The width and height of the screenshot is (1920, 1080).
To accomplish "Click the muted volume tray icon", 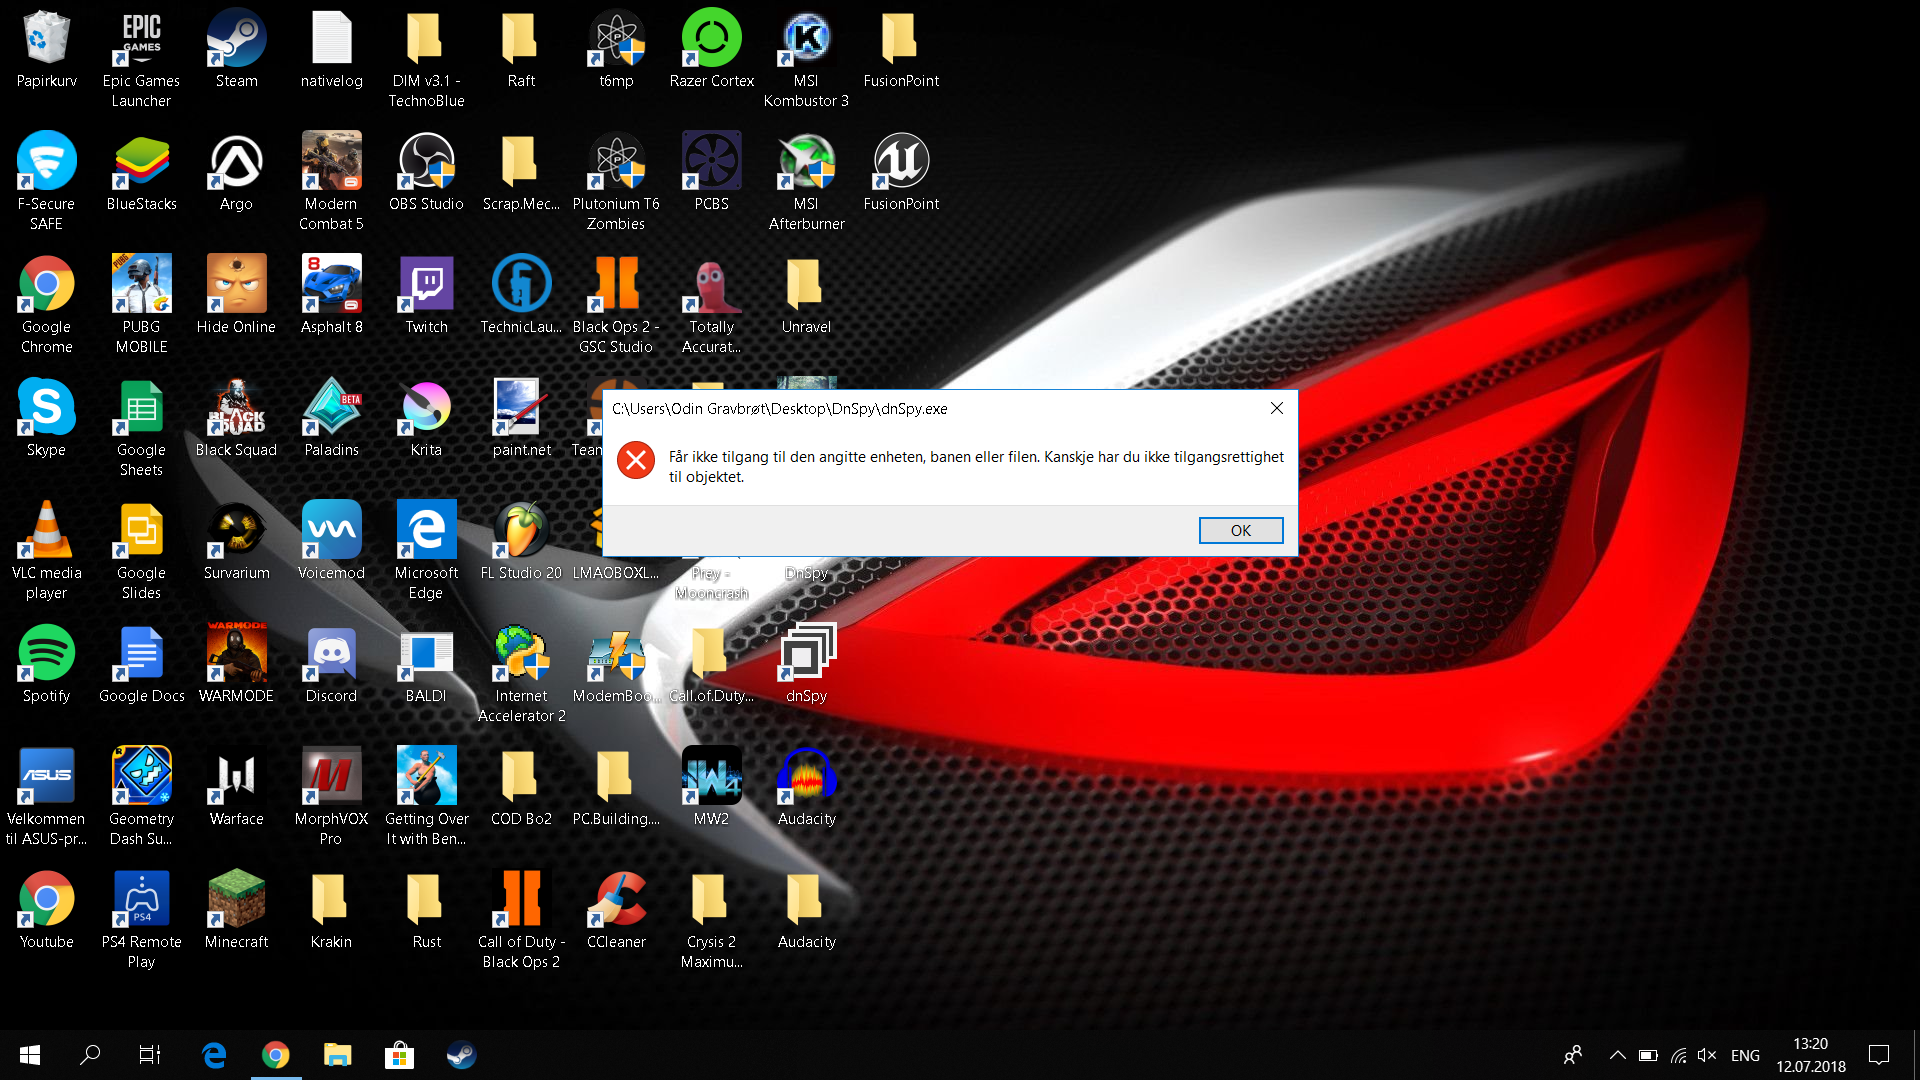I will tap(1707, 1055).
